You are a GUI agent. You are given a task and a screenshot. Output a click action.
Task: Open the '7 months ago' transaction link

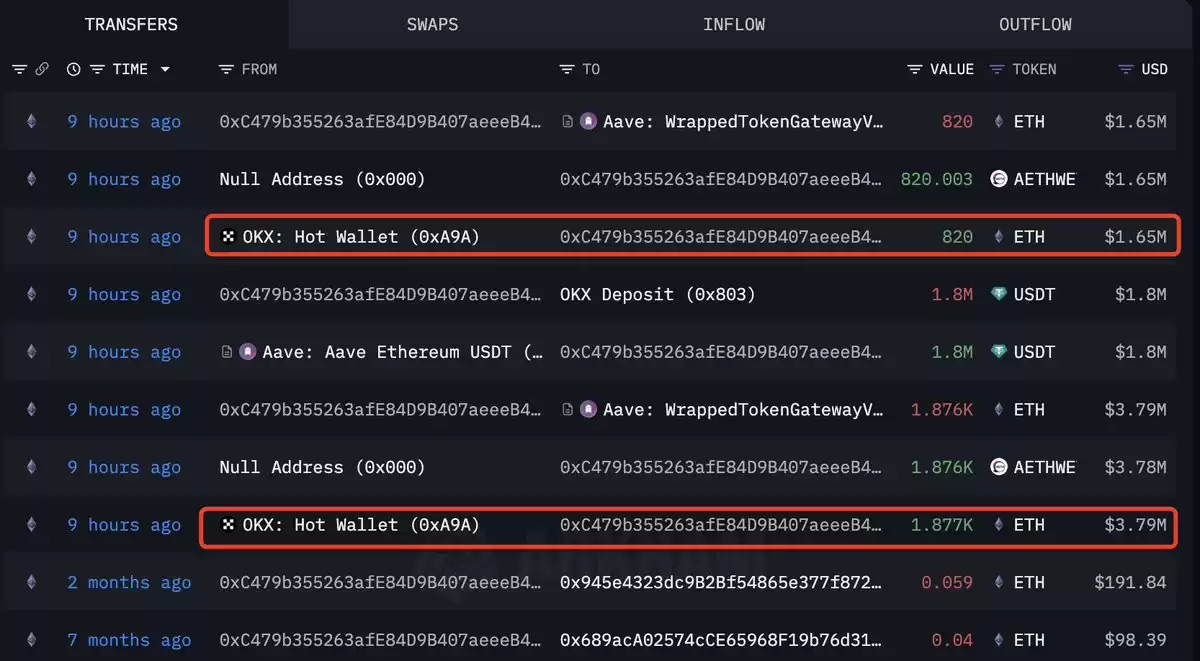[x=129, y=640]
